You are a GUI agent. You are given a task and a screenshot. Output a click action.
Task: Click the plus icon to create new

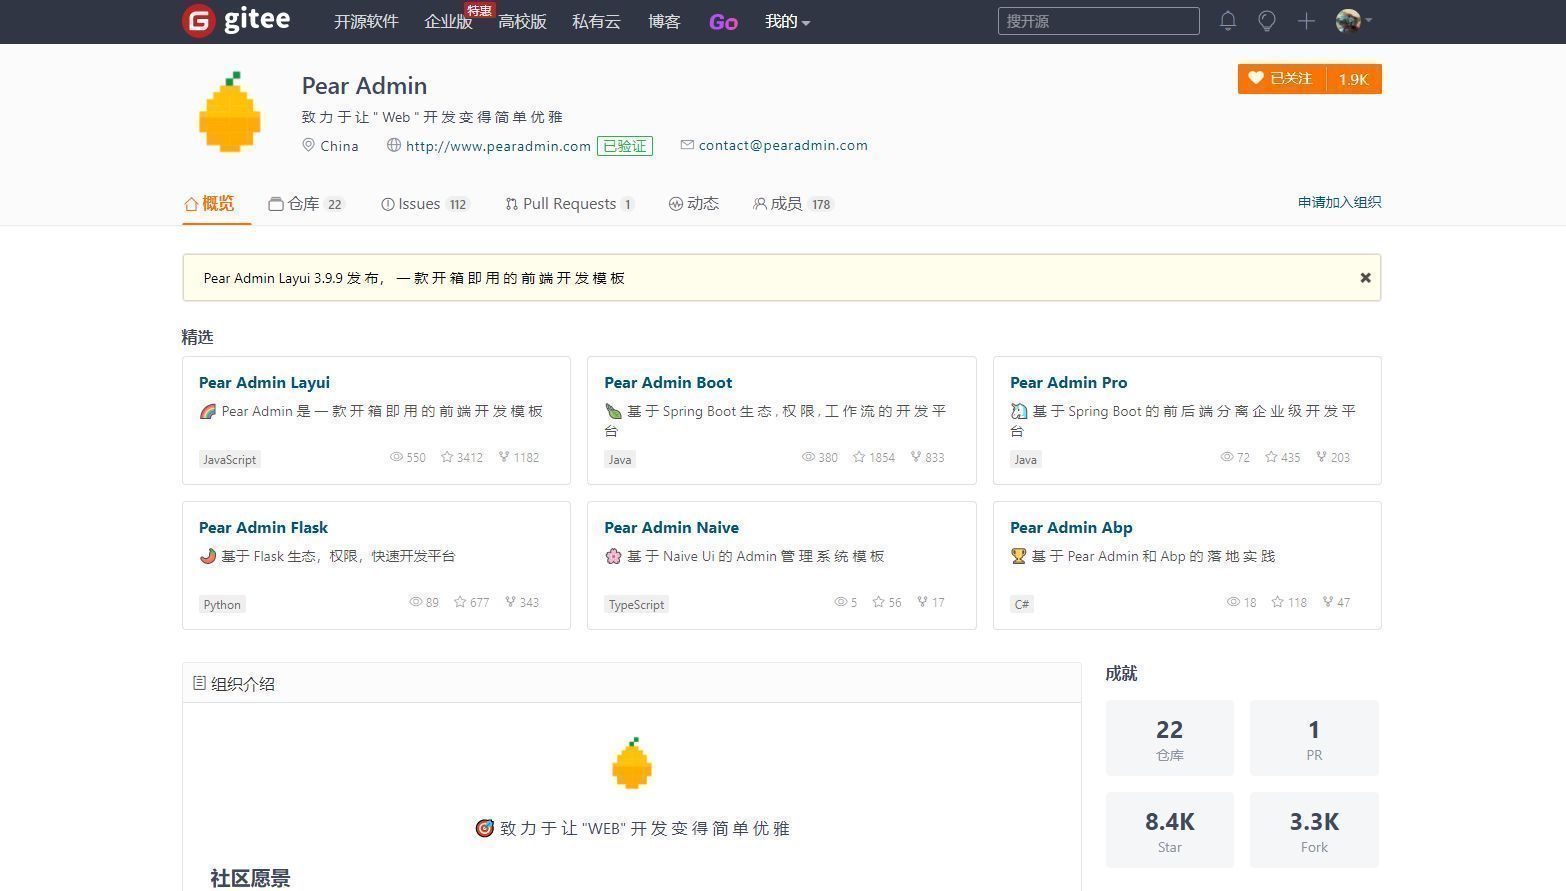[x=1306, y=21]
